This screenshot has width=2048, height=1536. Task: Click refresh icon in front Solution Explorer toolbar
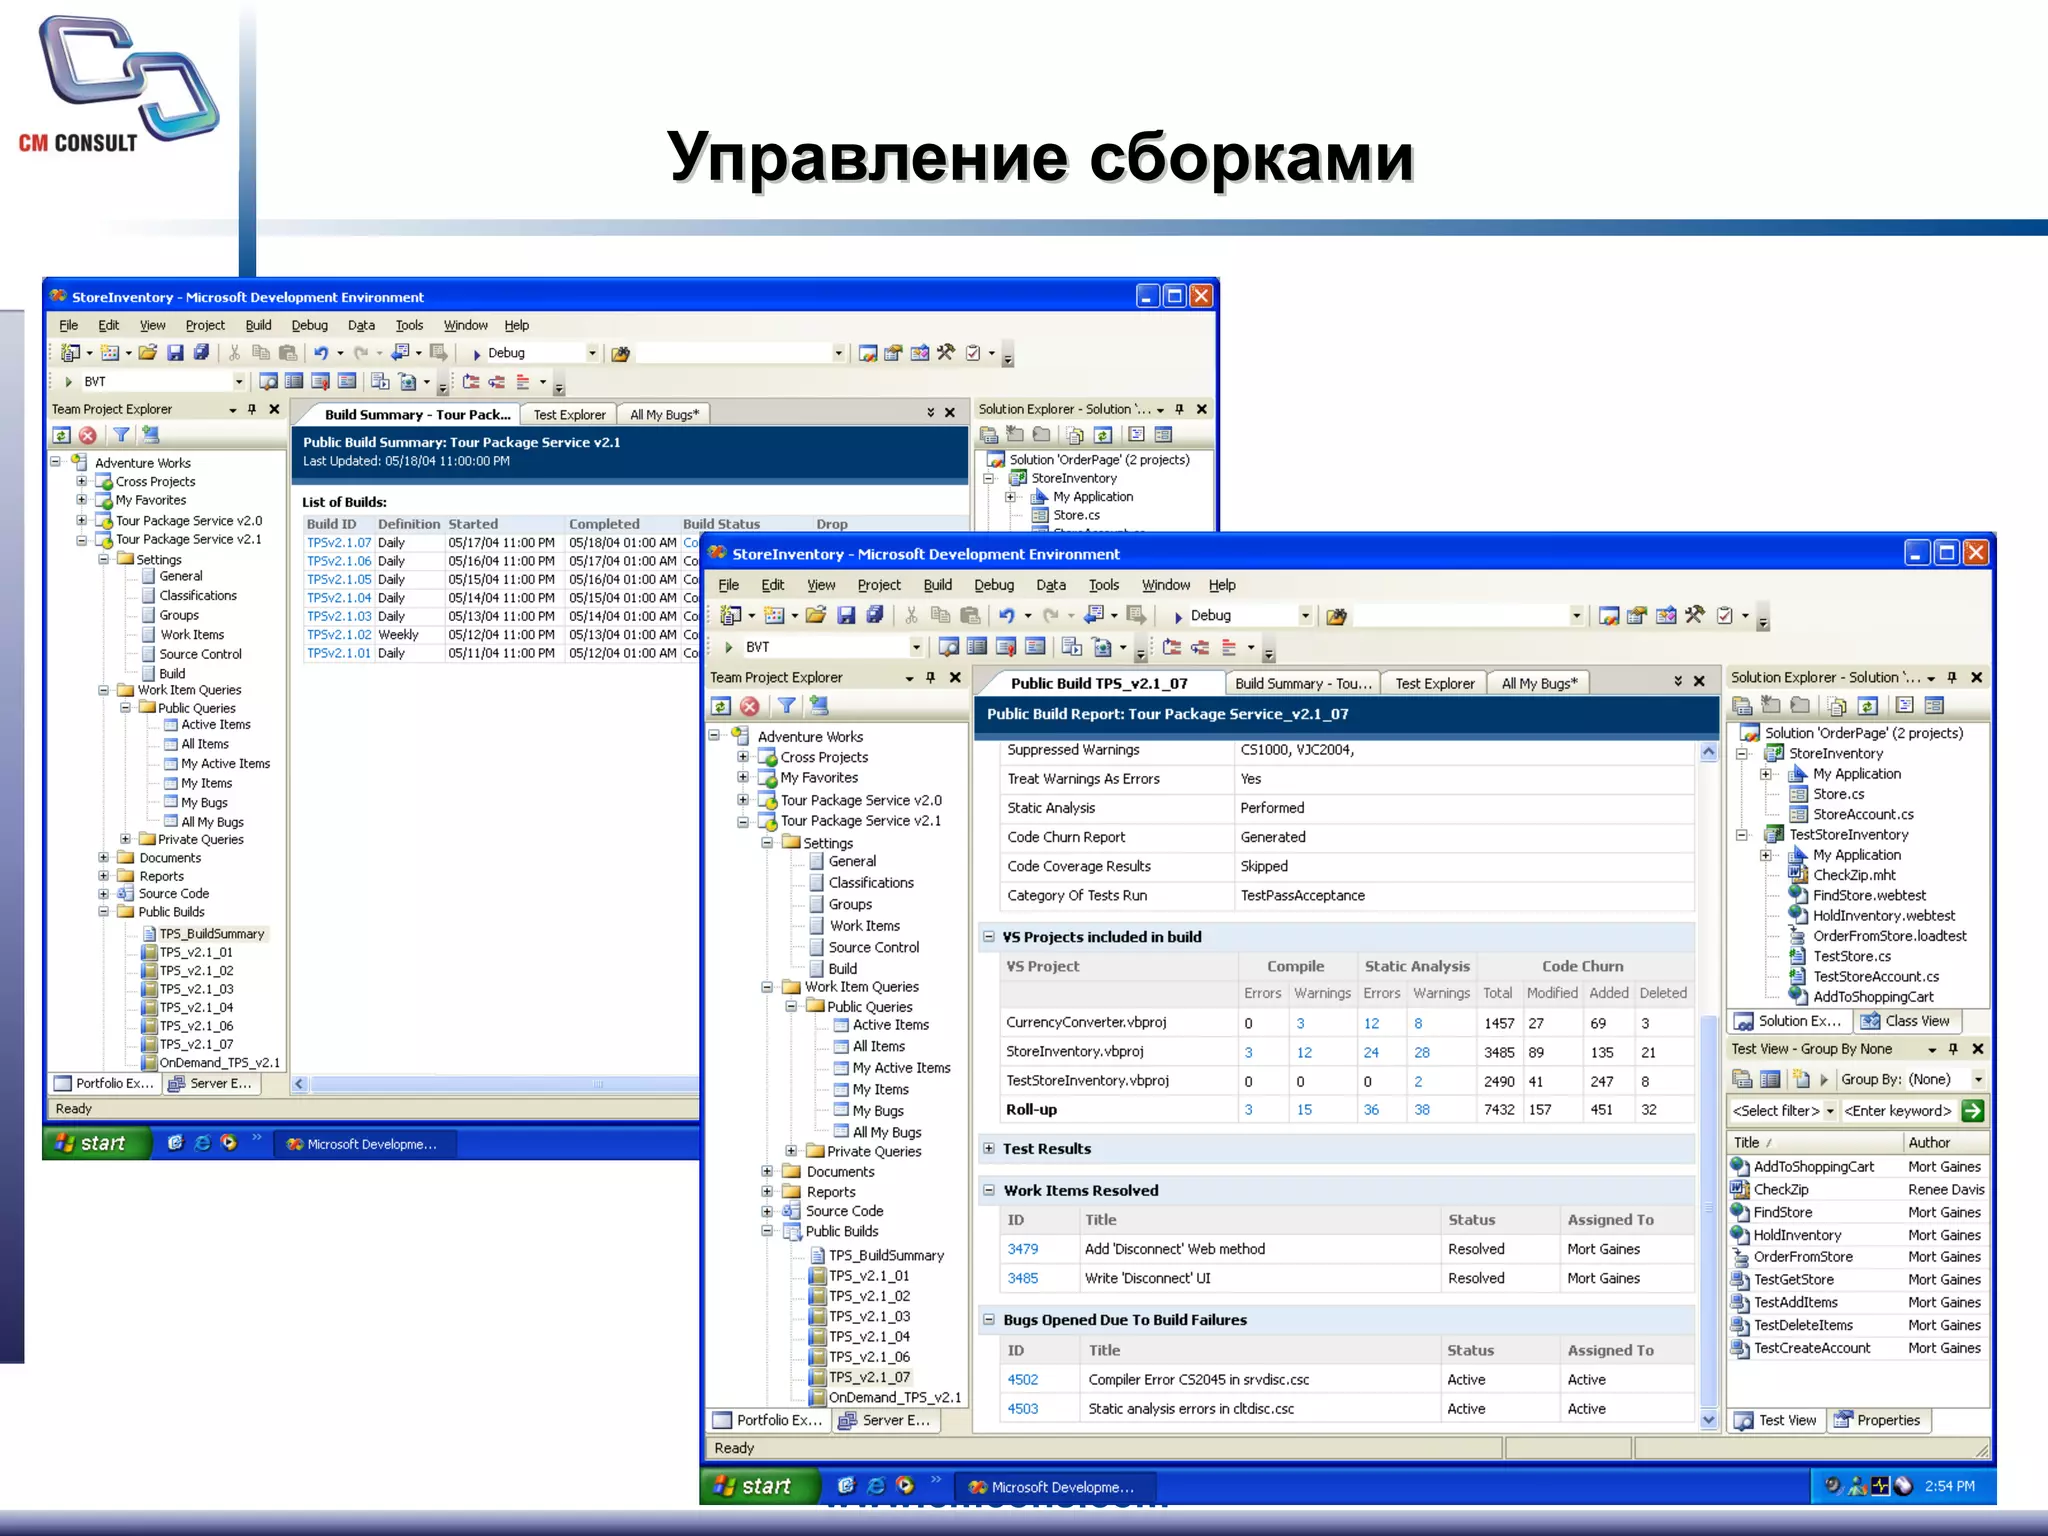coord(1867,706)
